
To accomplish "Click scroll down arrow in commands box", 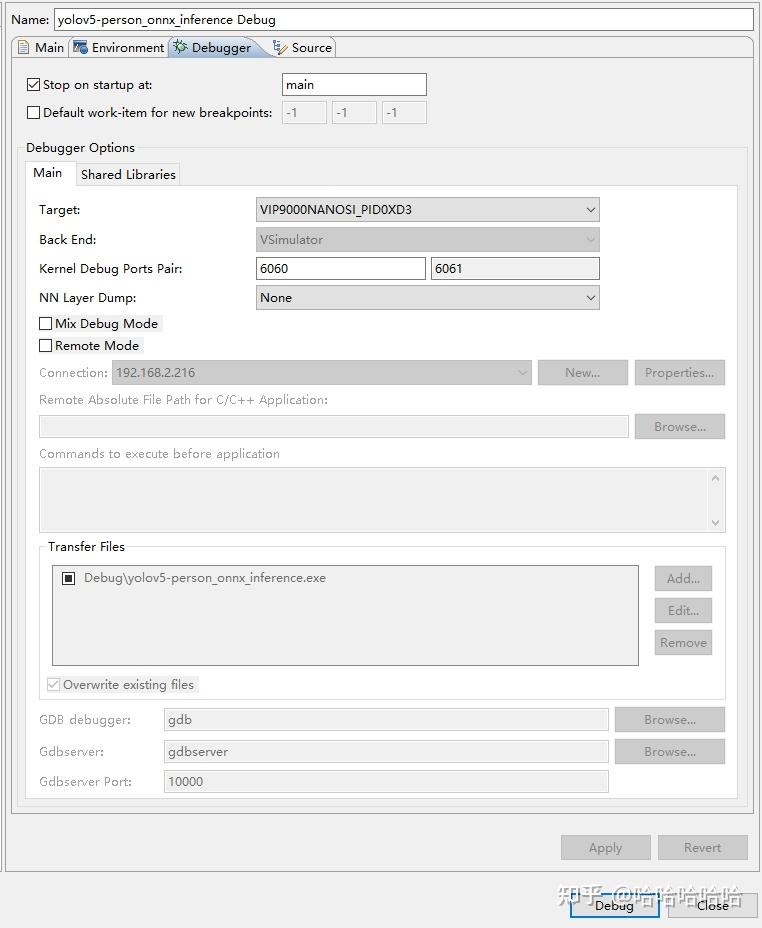I will [715, 523].
